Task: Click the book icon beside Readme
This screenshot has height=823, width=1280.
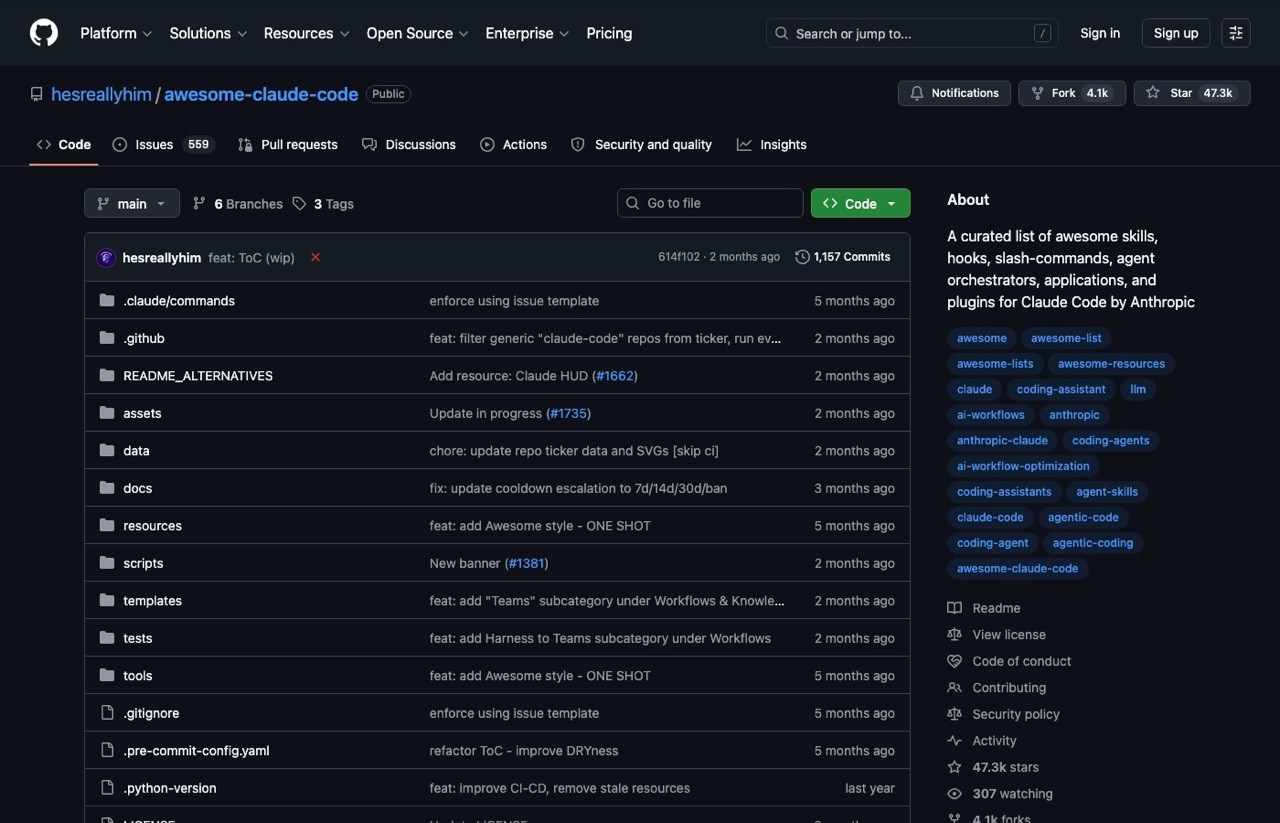Action: tap(954, 608)
